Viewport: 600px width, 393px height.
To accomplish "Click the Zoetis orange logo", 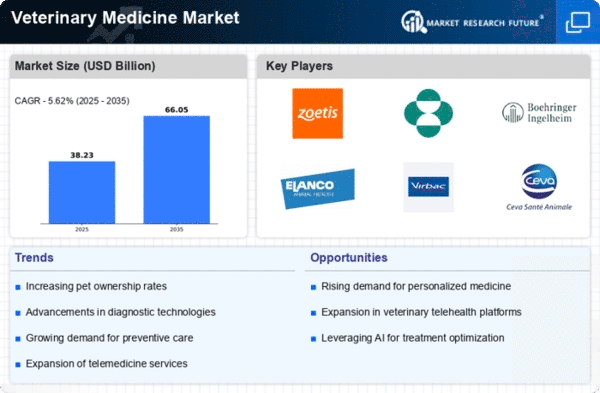I will (x=318, y=113).
